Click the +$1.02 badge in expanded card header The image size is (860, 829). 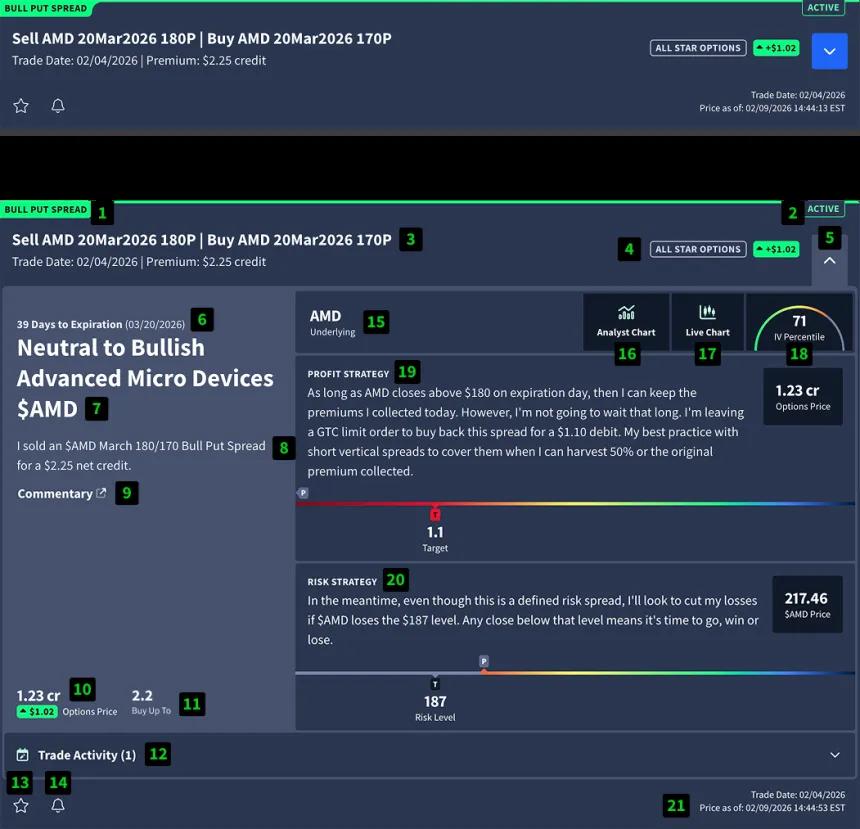(776, 249)
